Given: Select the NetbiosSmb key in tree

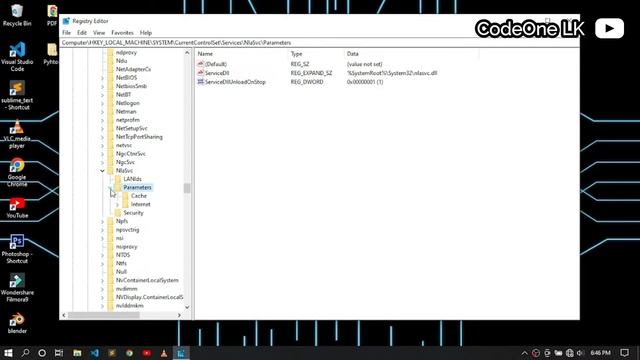Looking at the screenshot, I should click(131, 86).
